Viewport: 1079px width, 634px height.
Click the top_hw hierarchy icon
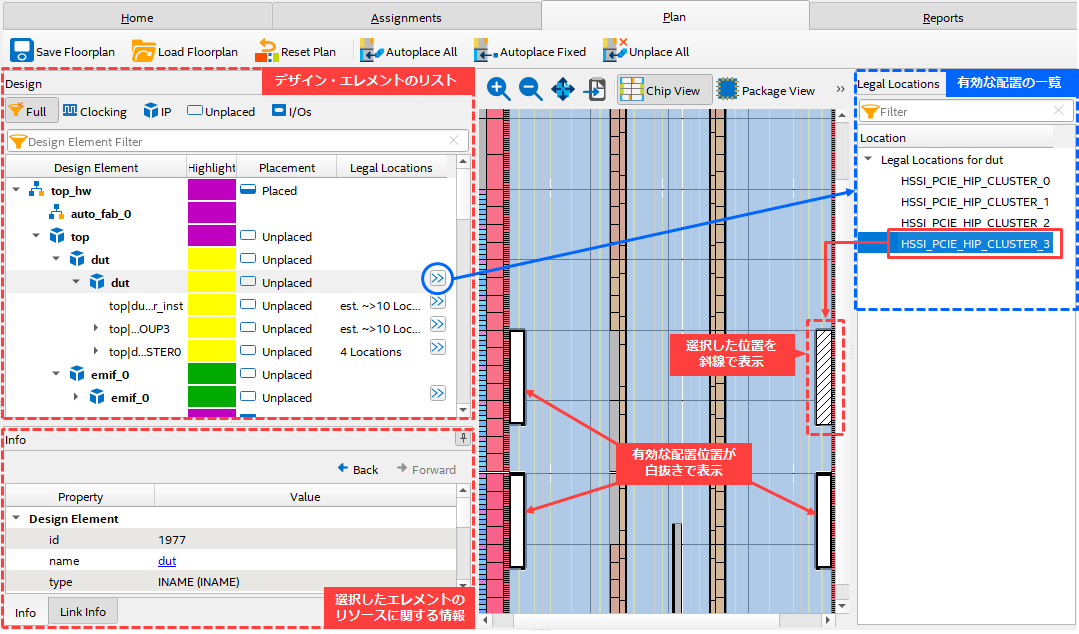pos(36,189)
